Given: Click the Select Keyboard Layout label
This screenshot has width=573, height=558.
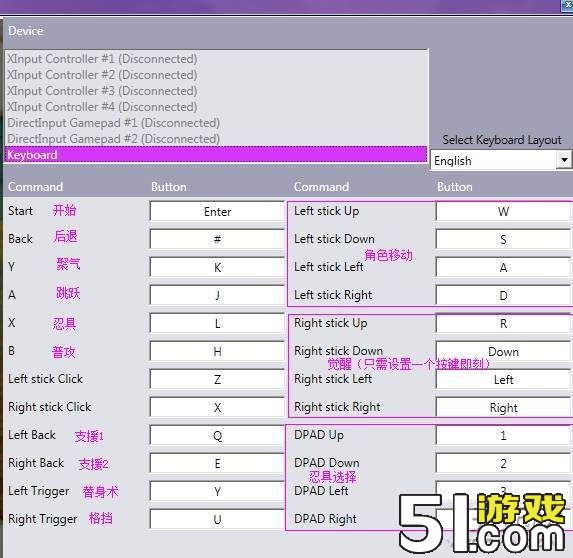Looking at the screenshot, I should 502,140.
